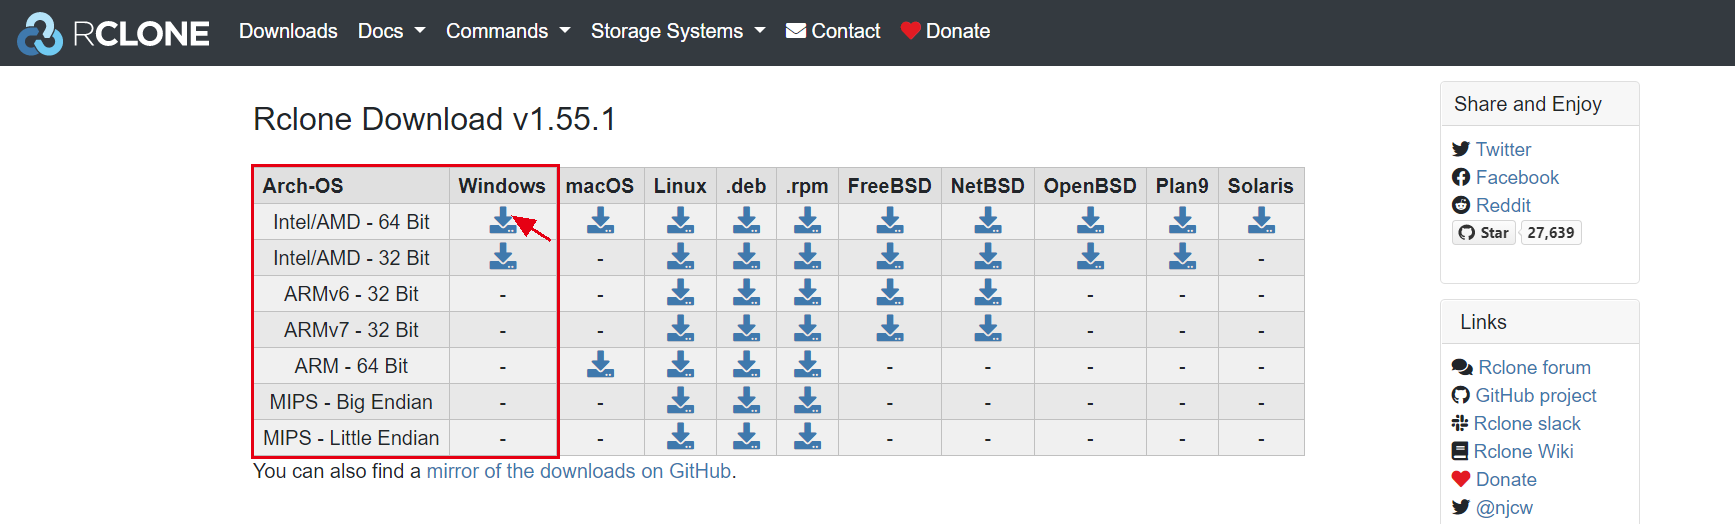Viewport: 1735px width, 524px height.
Task: Click the GitHub Star button
Action: click(1484, 233)
